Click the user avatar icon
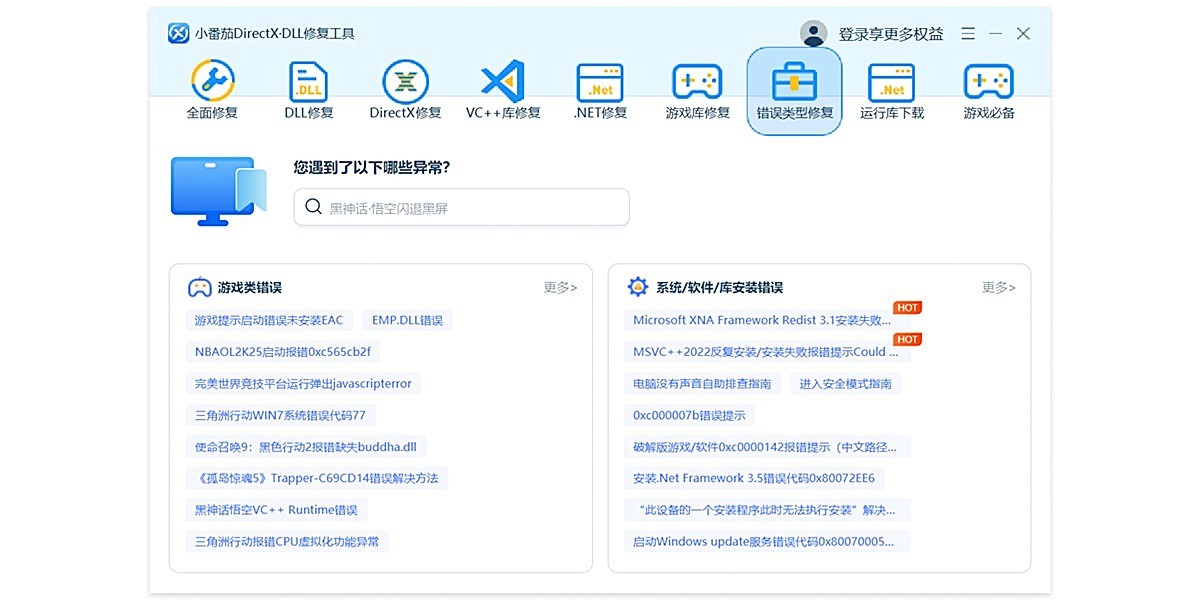This screenshot has height=600, width=1200. point(814,32)
